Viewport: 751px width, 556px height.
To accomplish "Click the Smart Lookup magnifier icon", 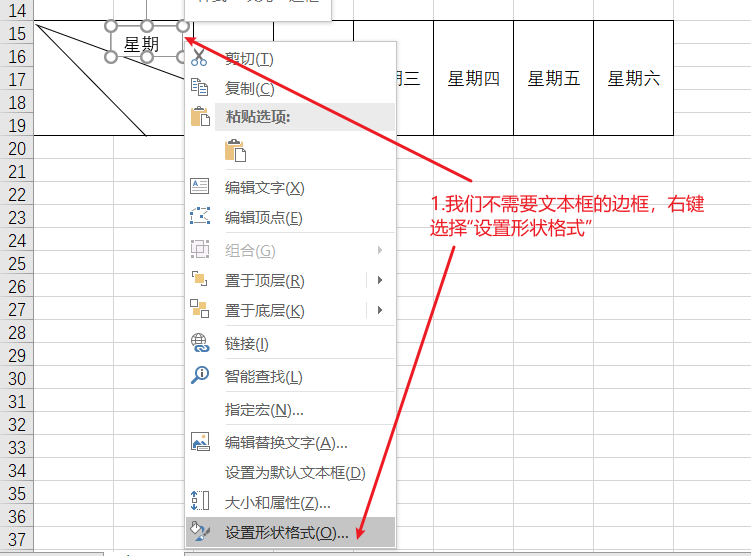I will coord(200,375).
